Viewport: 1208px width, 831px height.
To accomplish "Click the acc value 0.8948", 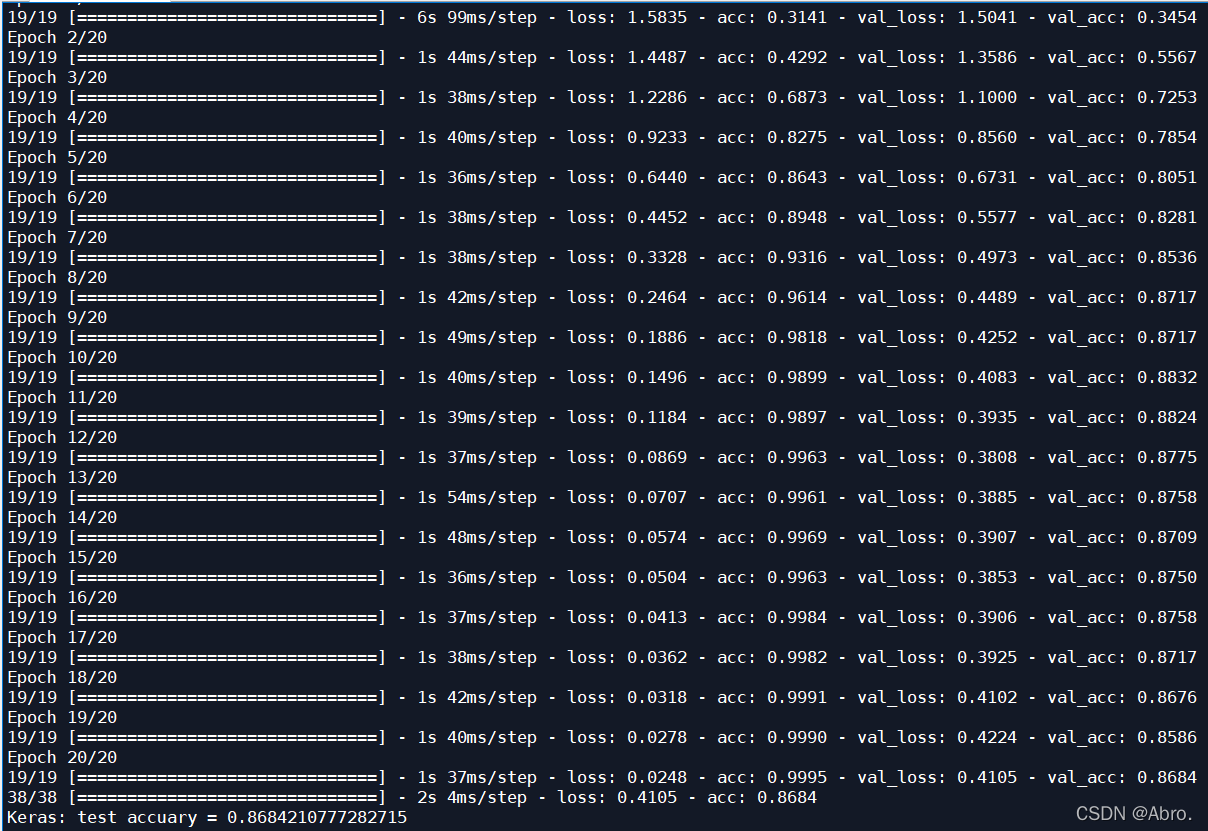I will point(797,217).
